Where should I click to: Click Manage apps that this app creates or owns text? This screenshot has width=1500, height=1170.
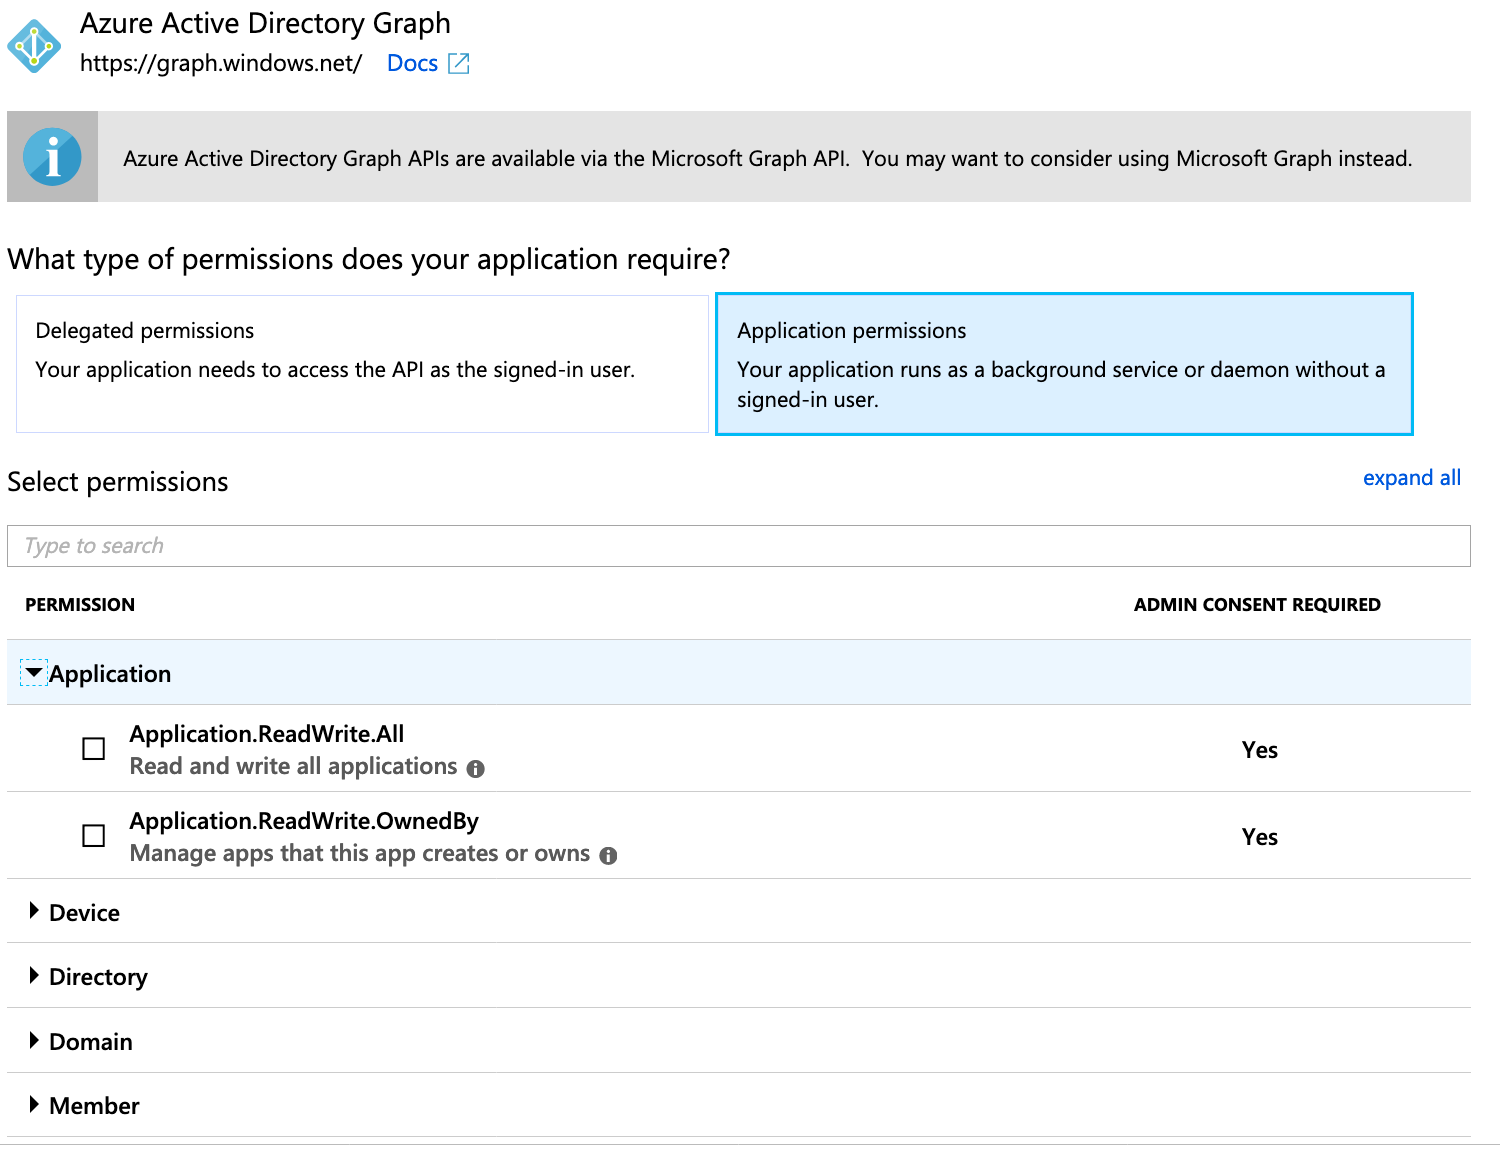tap(360, 854)
